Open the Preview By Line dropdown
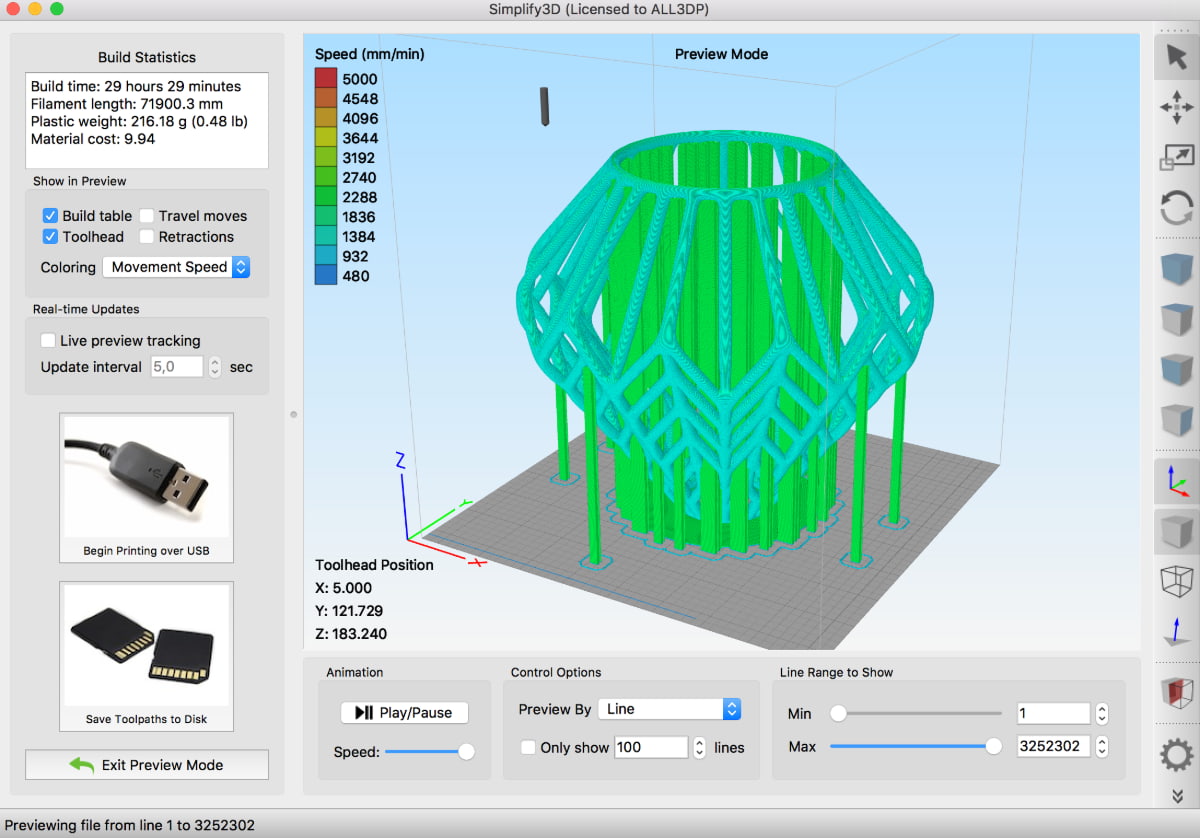This screenshot has width=1200, height=838. (x=669, y=709)
